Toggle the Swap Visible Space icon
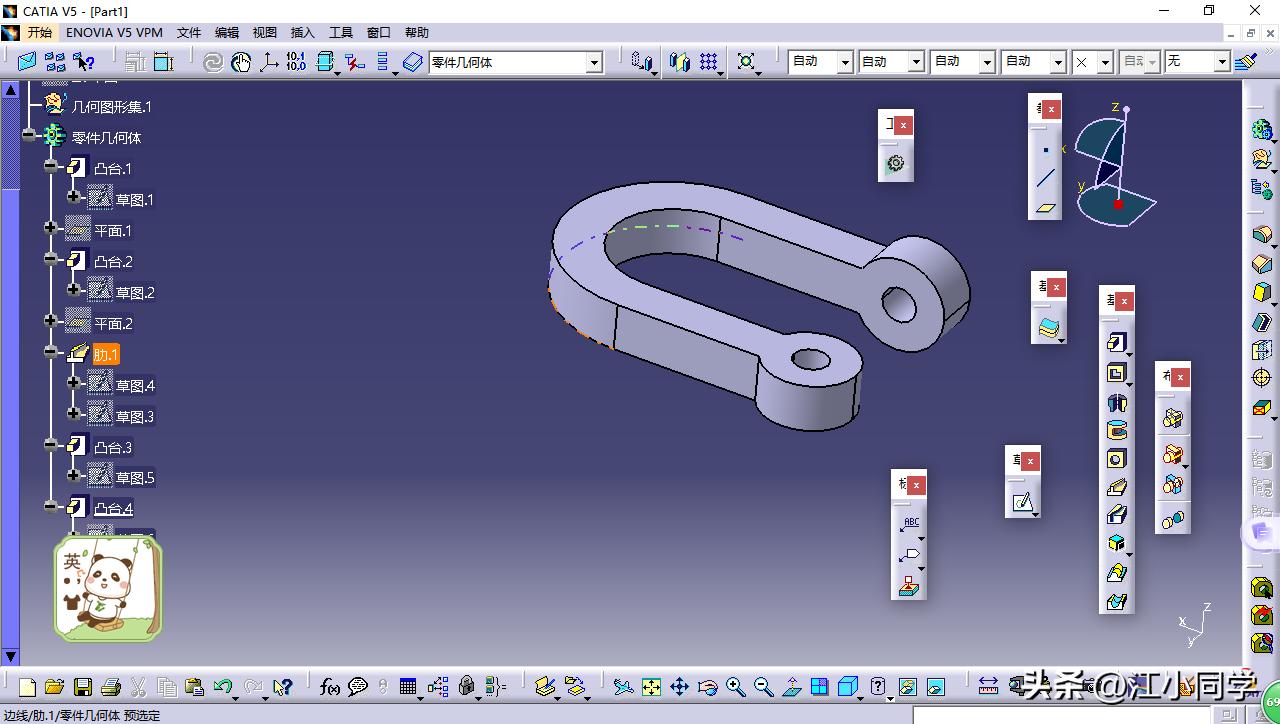Image resolution: width=1280 pixels, height=724 pixels. tap(934, 687)
